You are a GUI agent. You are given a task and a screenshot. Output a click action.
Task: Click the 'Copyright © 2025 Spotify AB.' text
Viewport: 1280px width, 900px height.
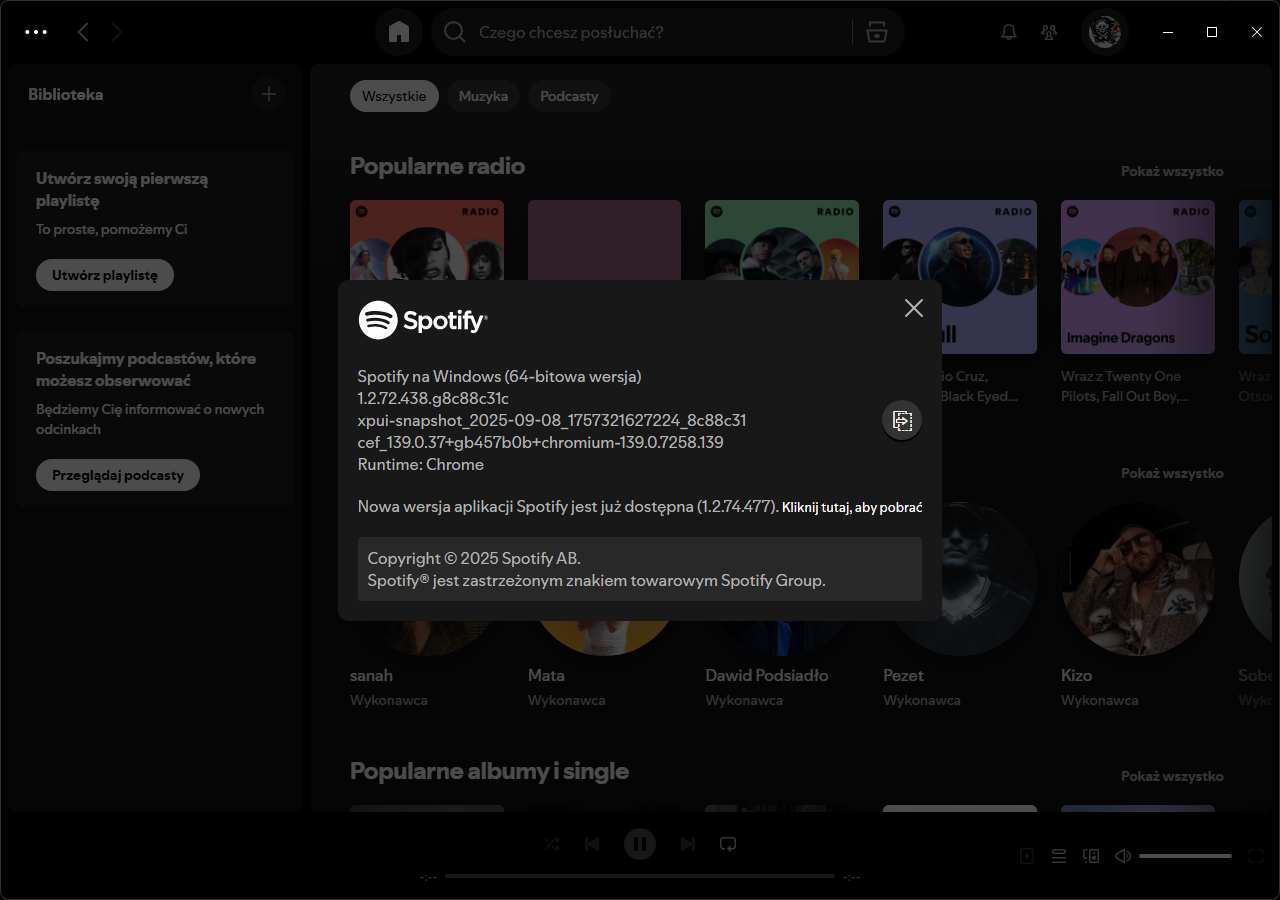click(474, 558)
